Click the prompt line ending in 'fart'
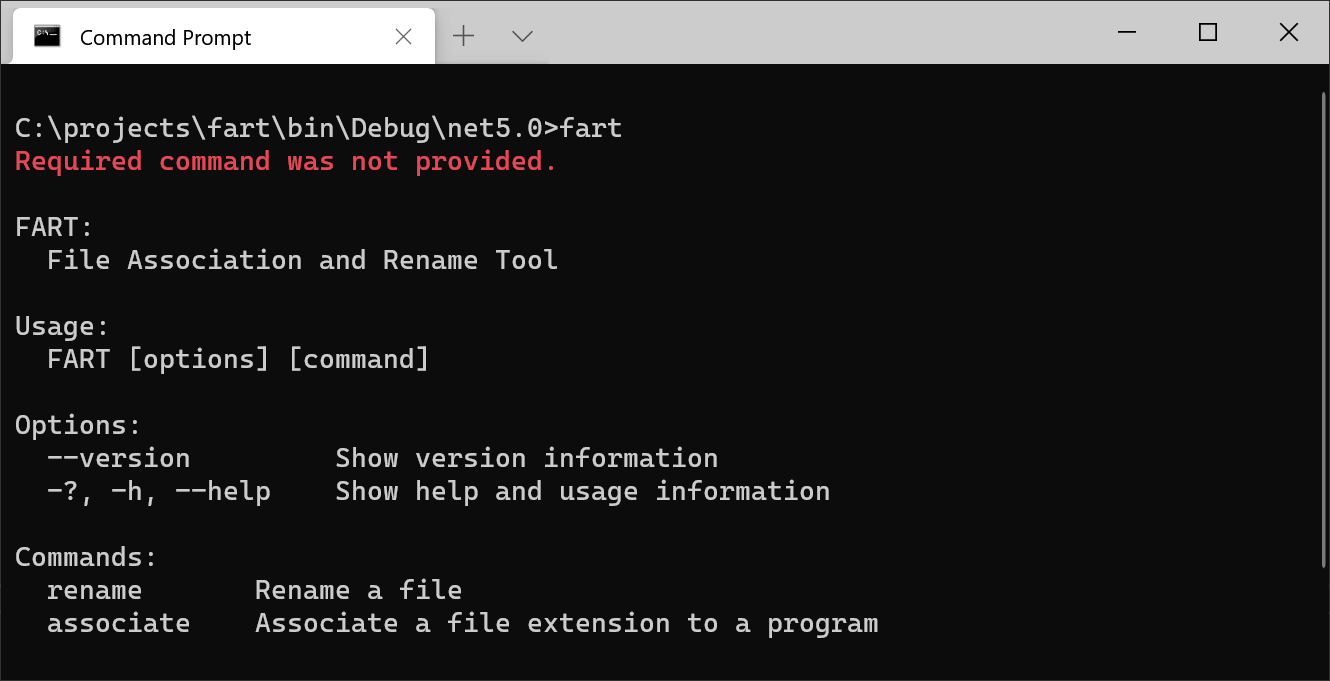The width and height of the screenshot is (1330, 681). pyautogui.click(x=319, y=128)
